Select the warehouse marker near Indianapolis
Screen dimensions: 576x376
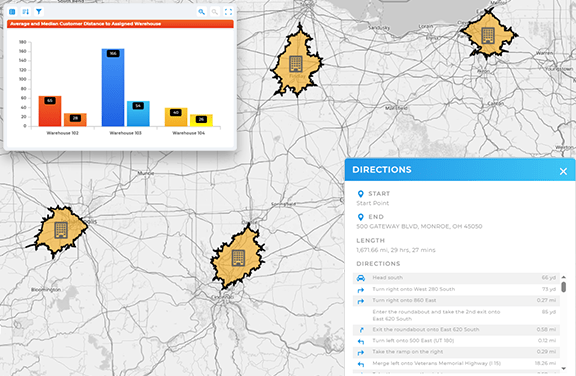pyautogui.click(x=61, y=230)
